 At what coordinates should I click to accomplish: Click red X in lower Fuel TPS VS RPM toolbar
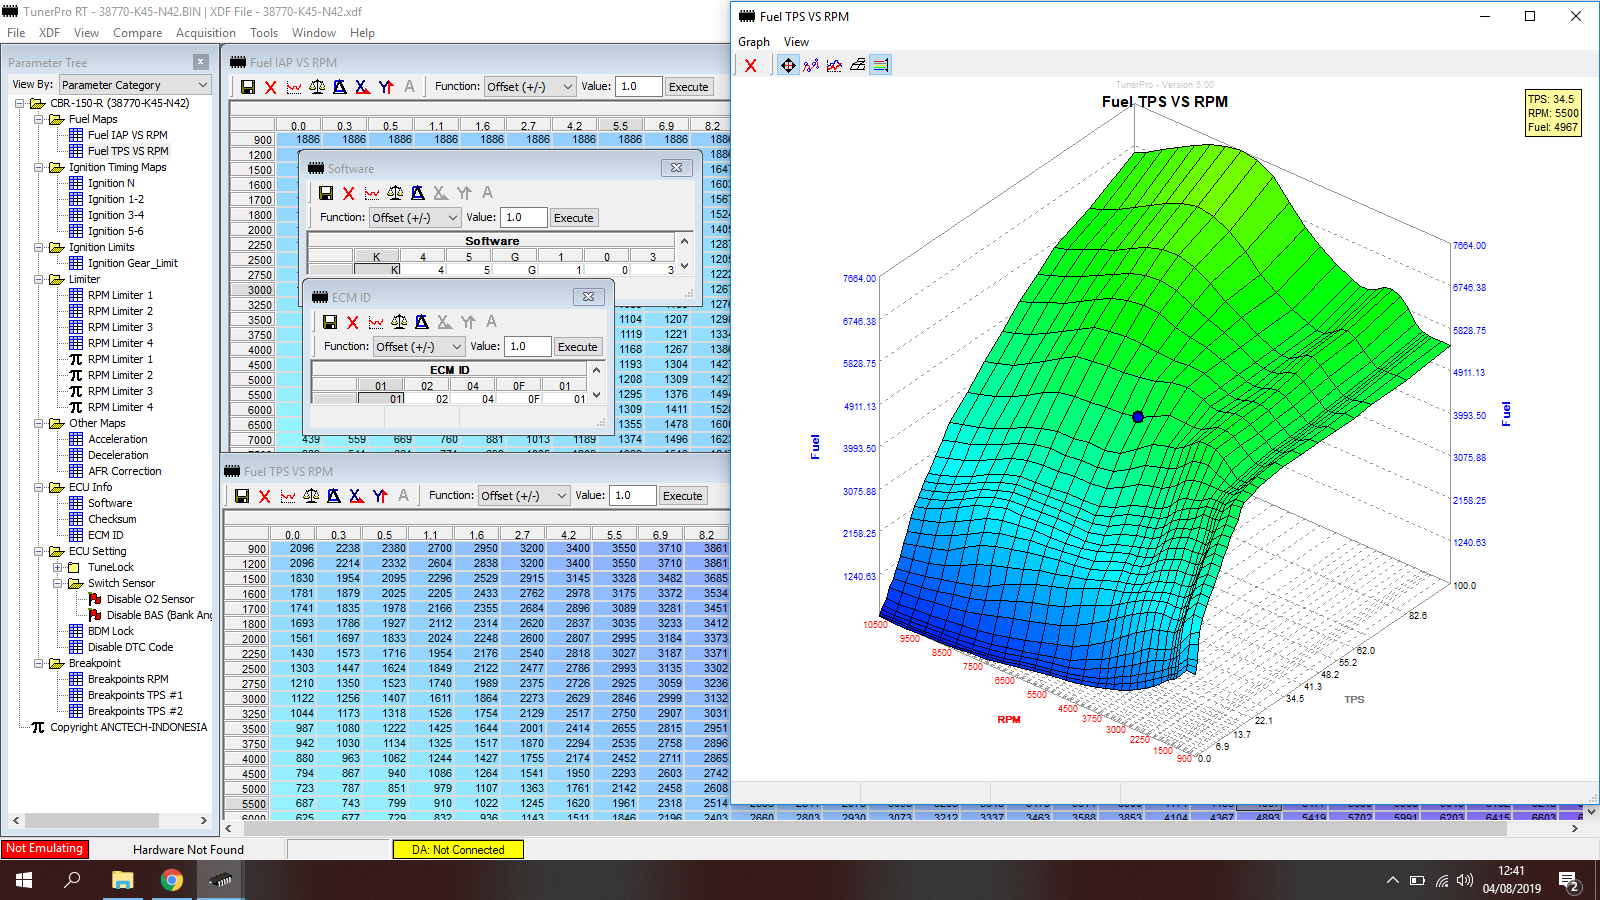coord(264,496)
